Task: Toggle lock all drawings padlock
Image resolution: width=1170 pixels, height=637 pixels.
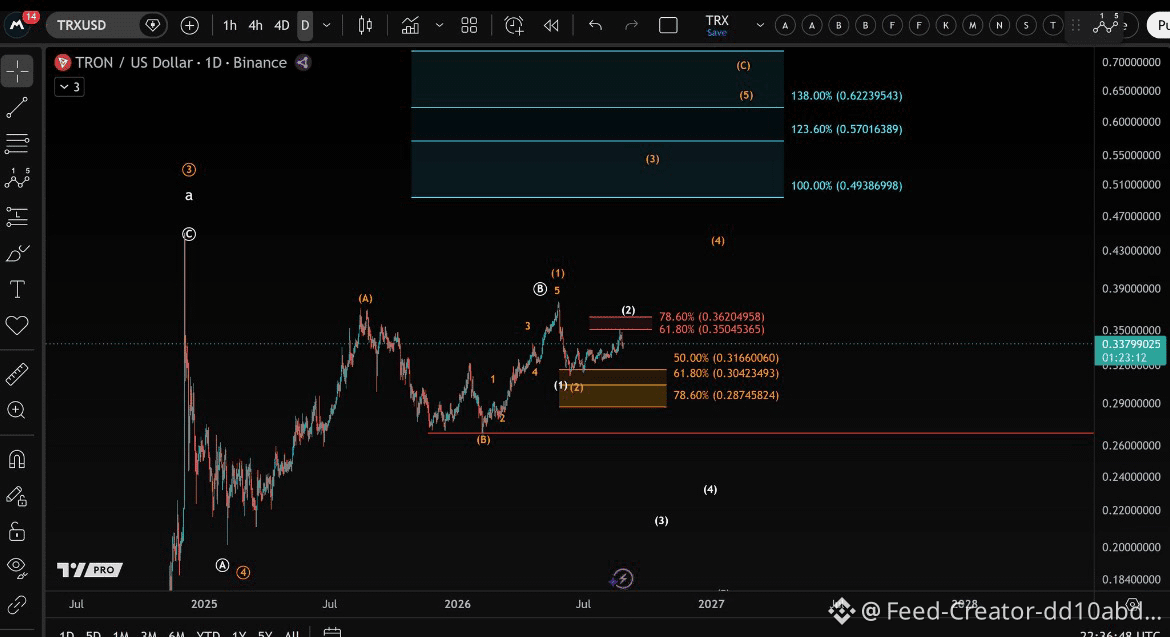Action: pos(17,532)
